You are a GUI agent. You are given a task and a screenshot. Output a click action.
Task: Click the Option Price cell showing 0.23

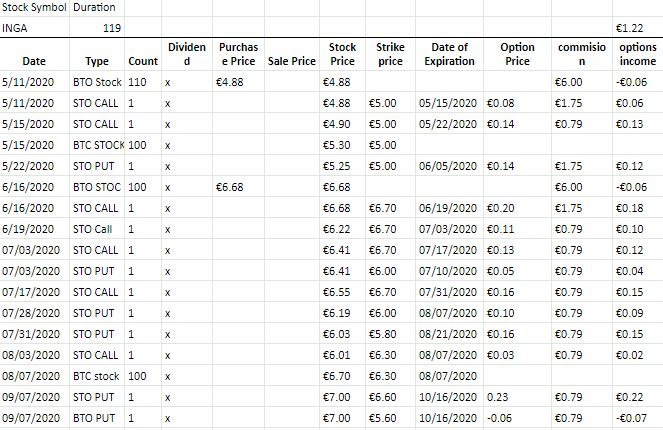(x=517, y=397)
